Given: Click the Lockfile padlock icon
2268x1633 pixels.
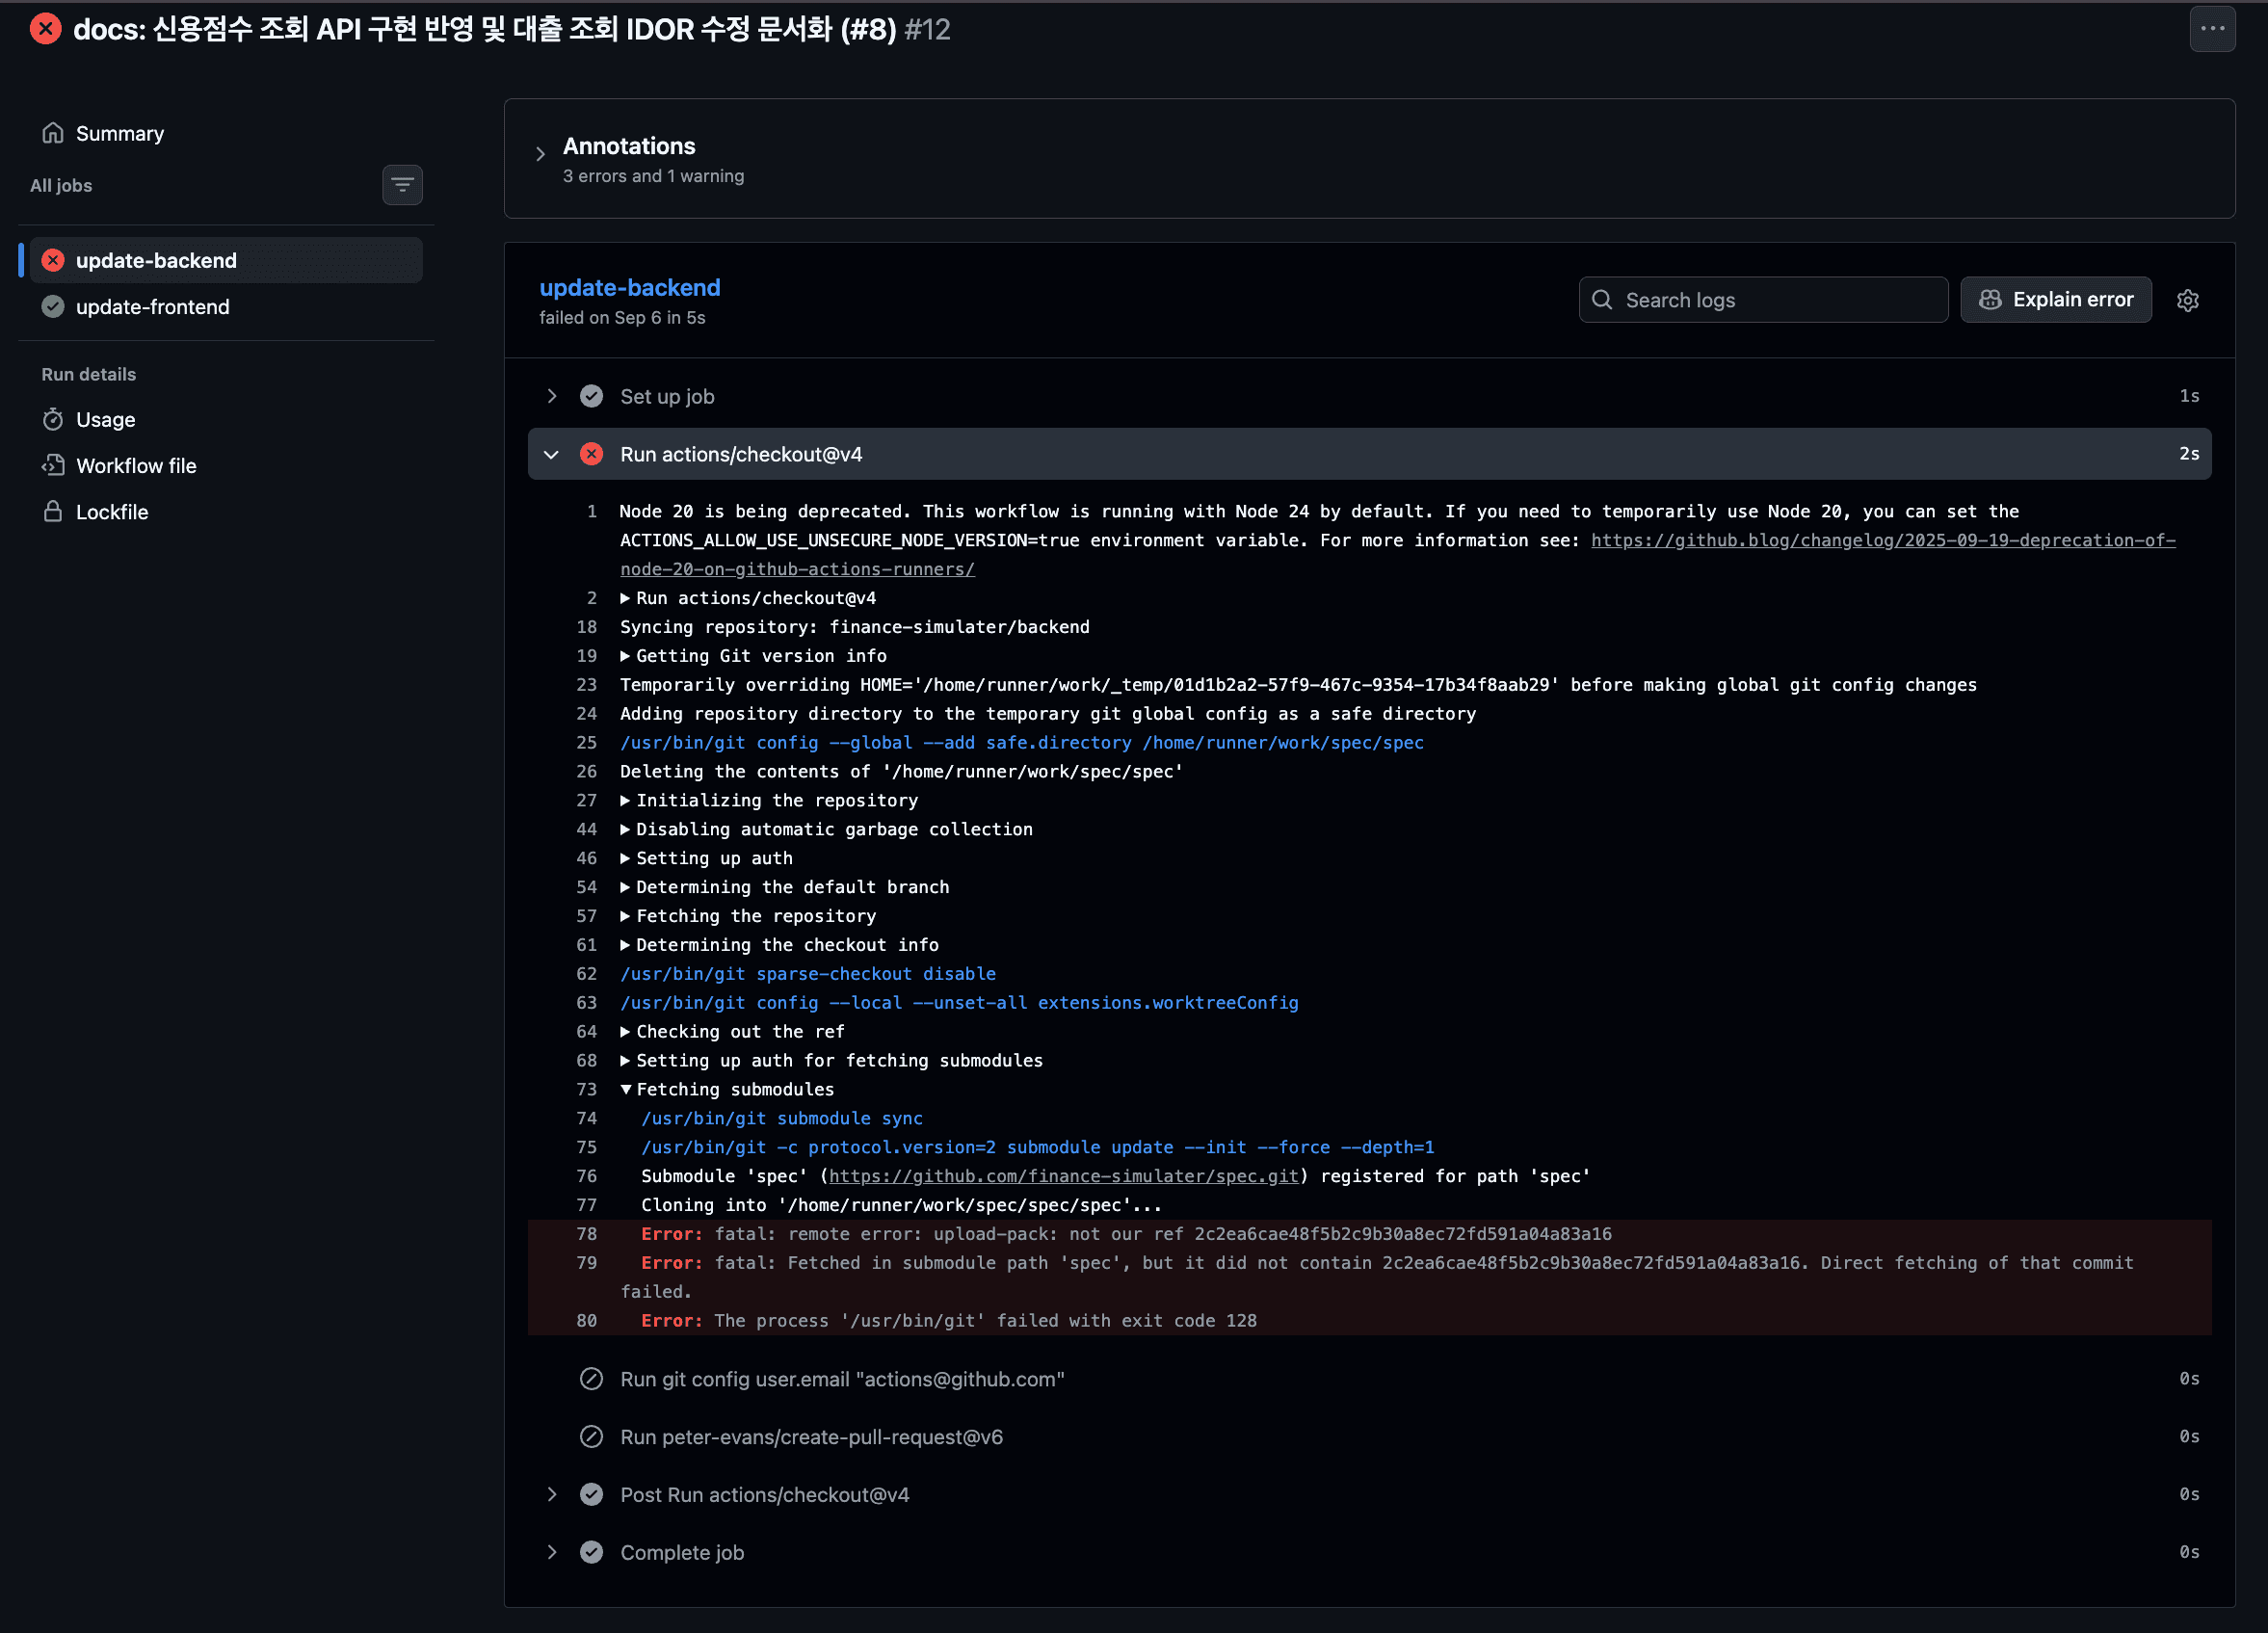Looking at the screenshot, I should click(x=53, y=511).
